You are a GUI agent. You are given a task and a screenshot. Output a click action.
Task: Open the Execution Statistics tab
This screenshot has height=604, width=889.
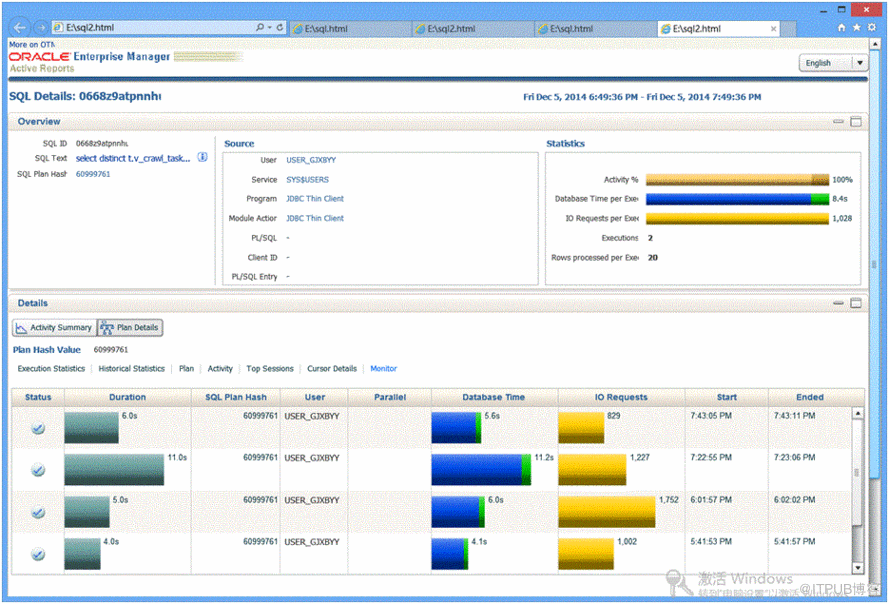coord(51,369)
